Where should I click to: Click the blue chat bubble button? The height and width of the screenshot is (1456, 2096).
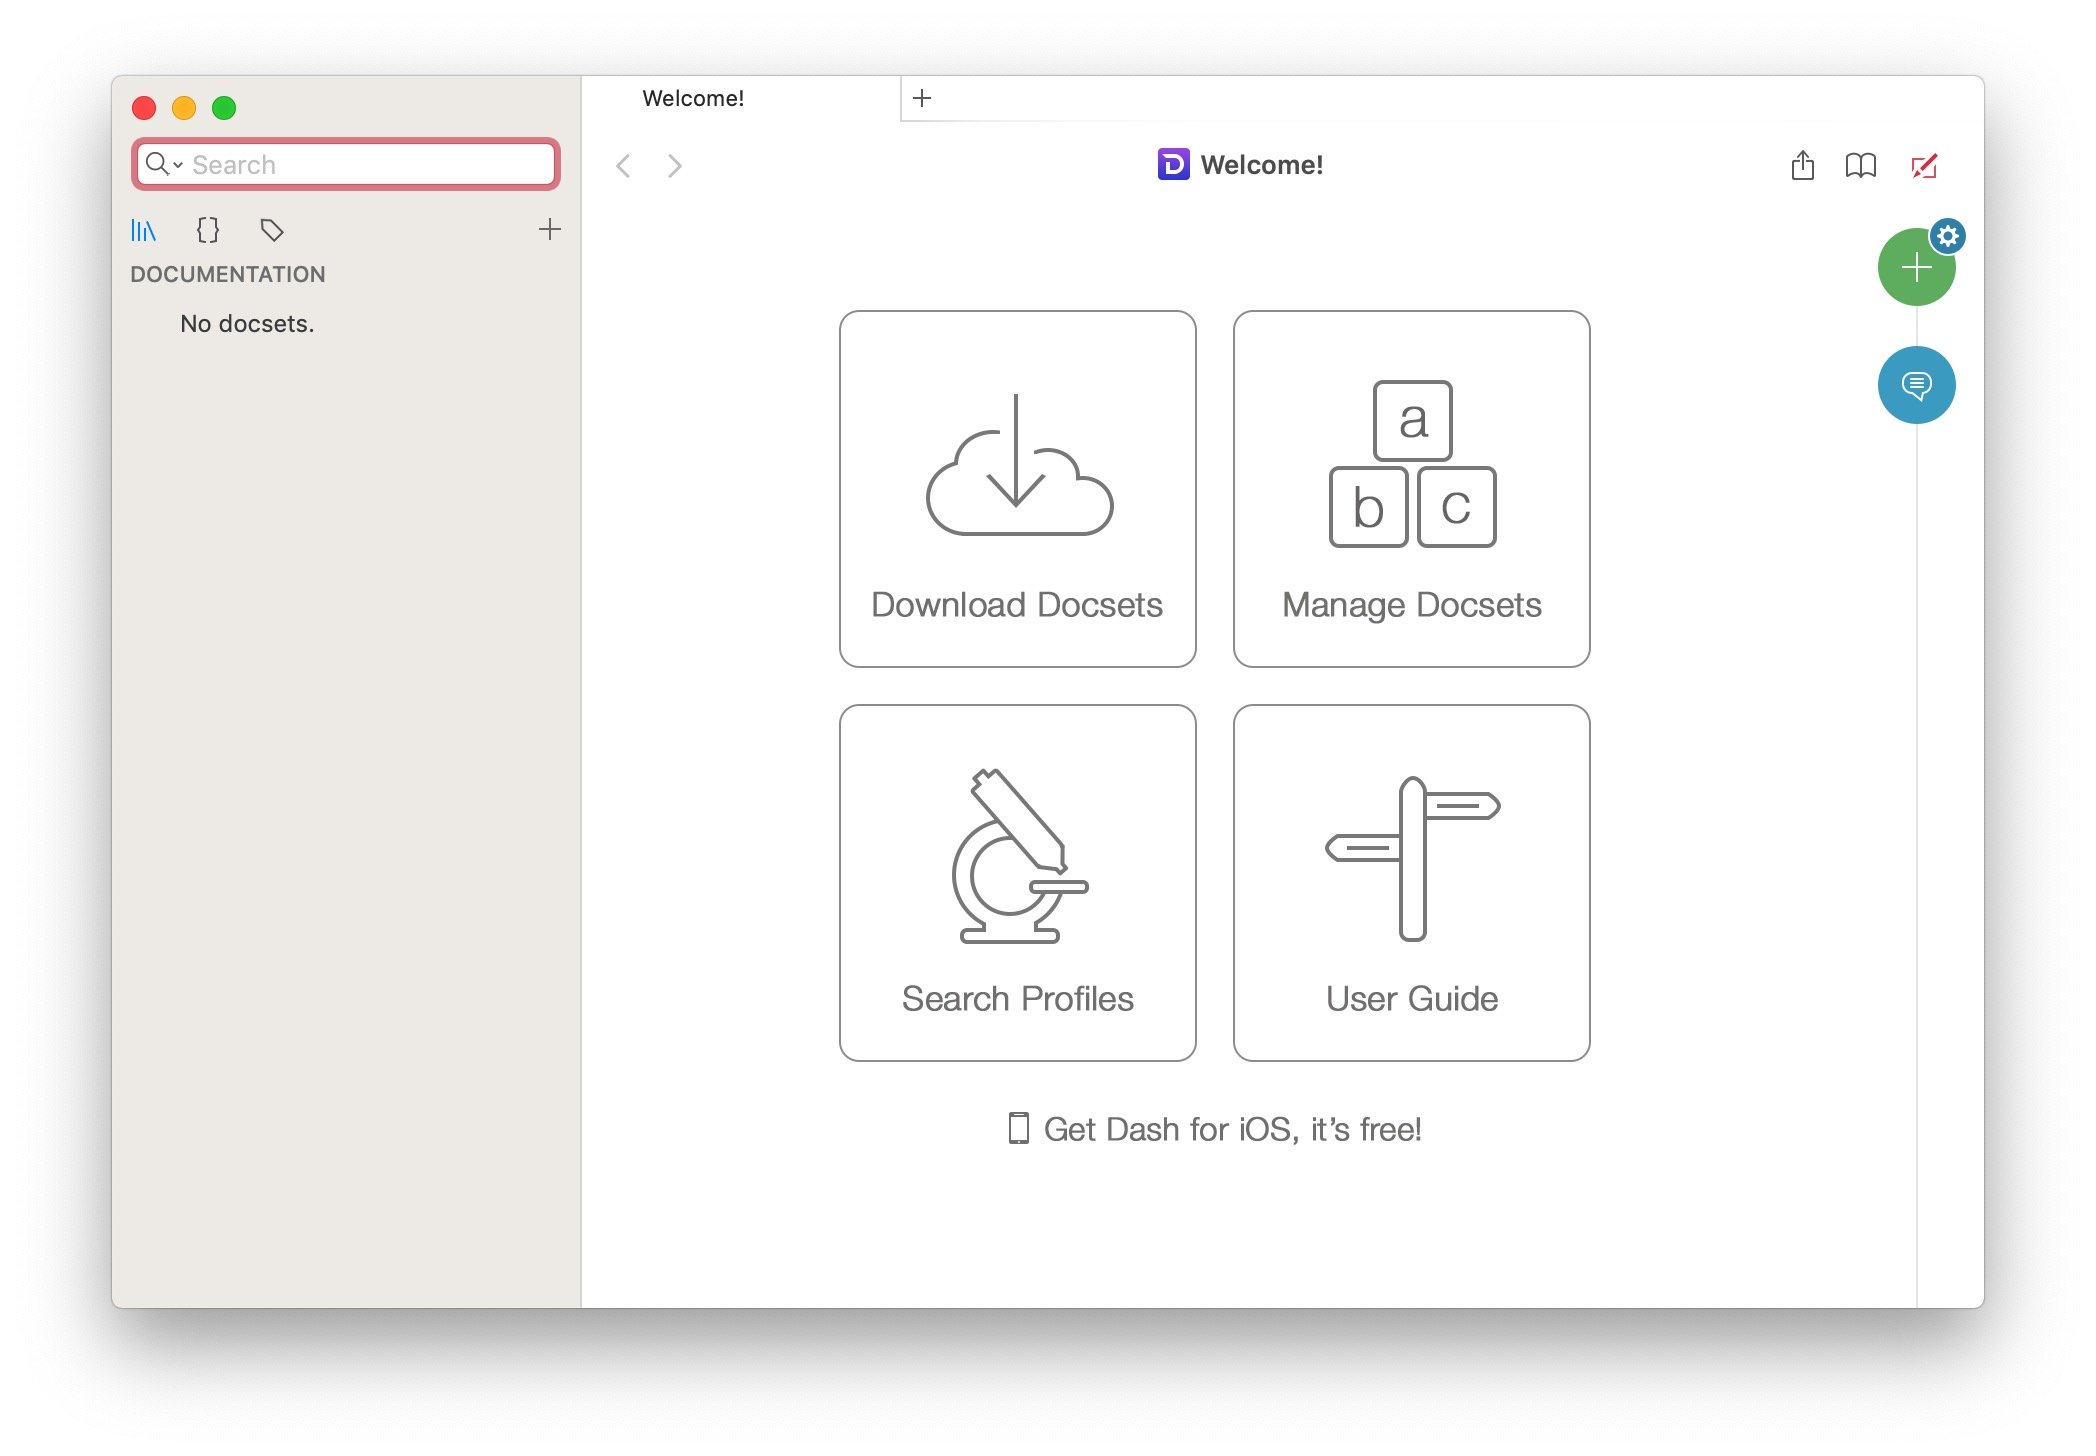coord(1917,385)
